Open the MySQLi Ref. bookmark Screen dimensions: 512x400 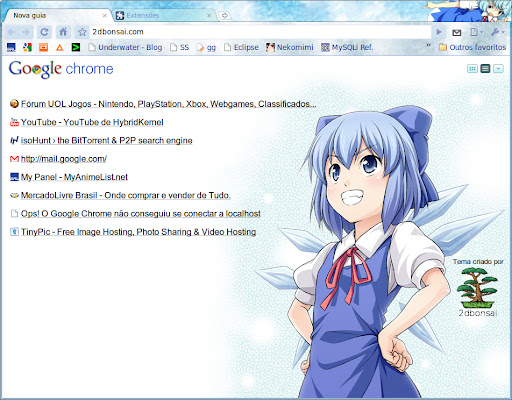[347, 47]
